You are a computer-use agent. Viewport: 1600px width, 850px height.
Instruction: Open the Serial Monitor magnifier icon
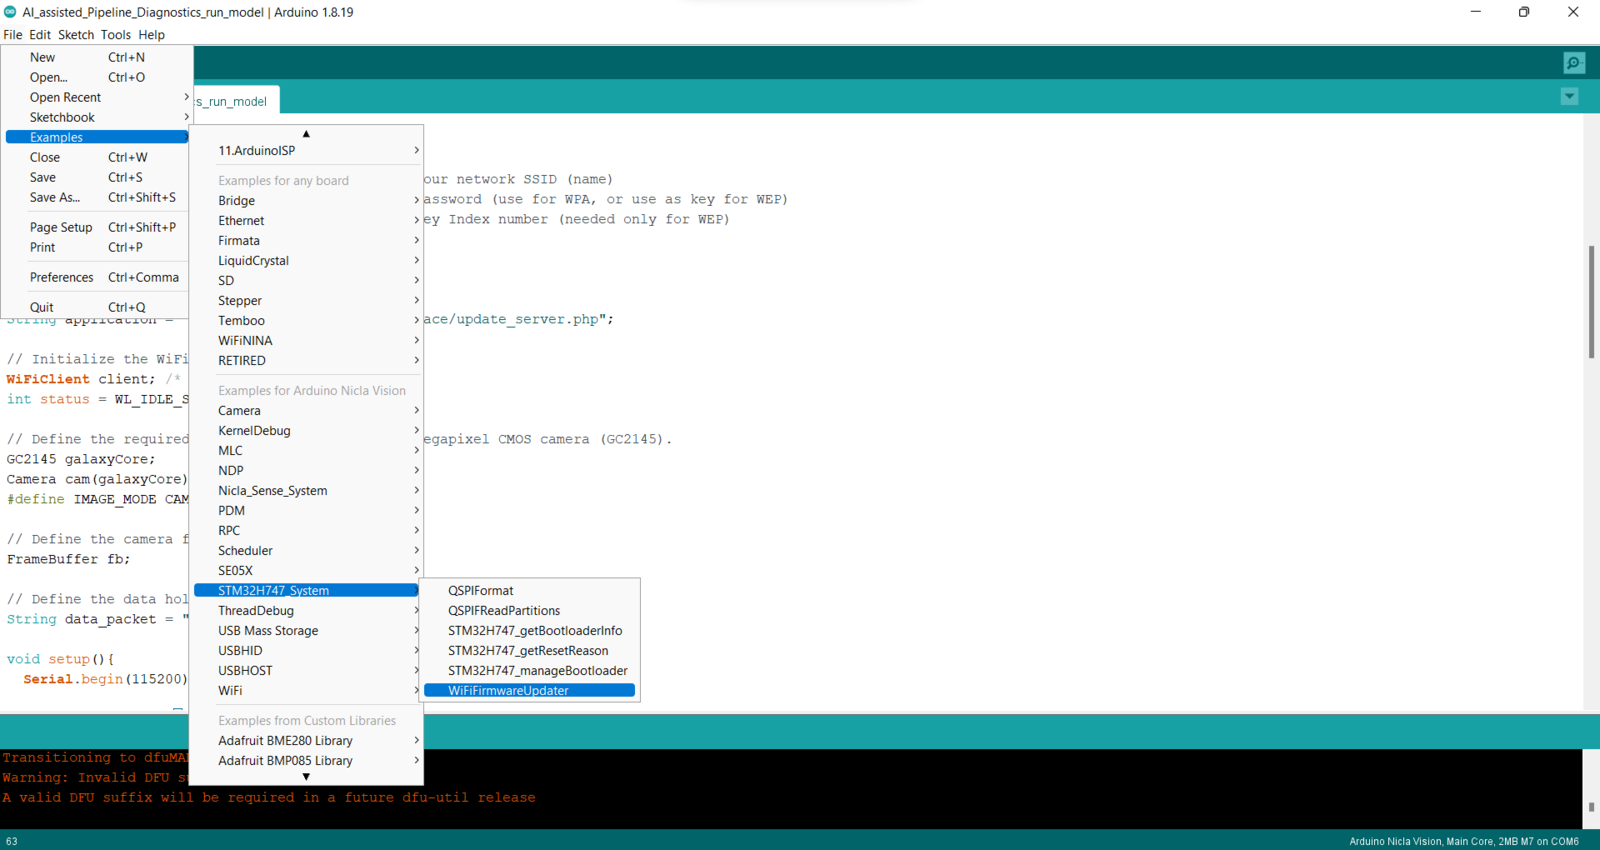[1573, 63]
